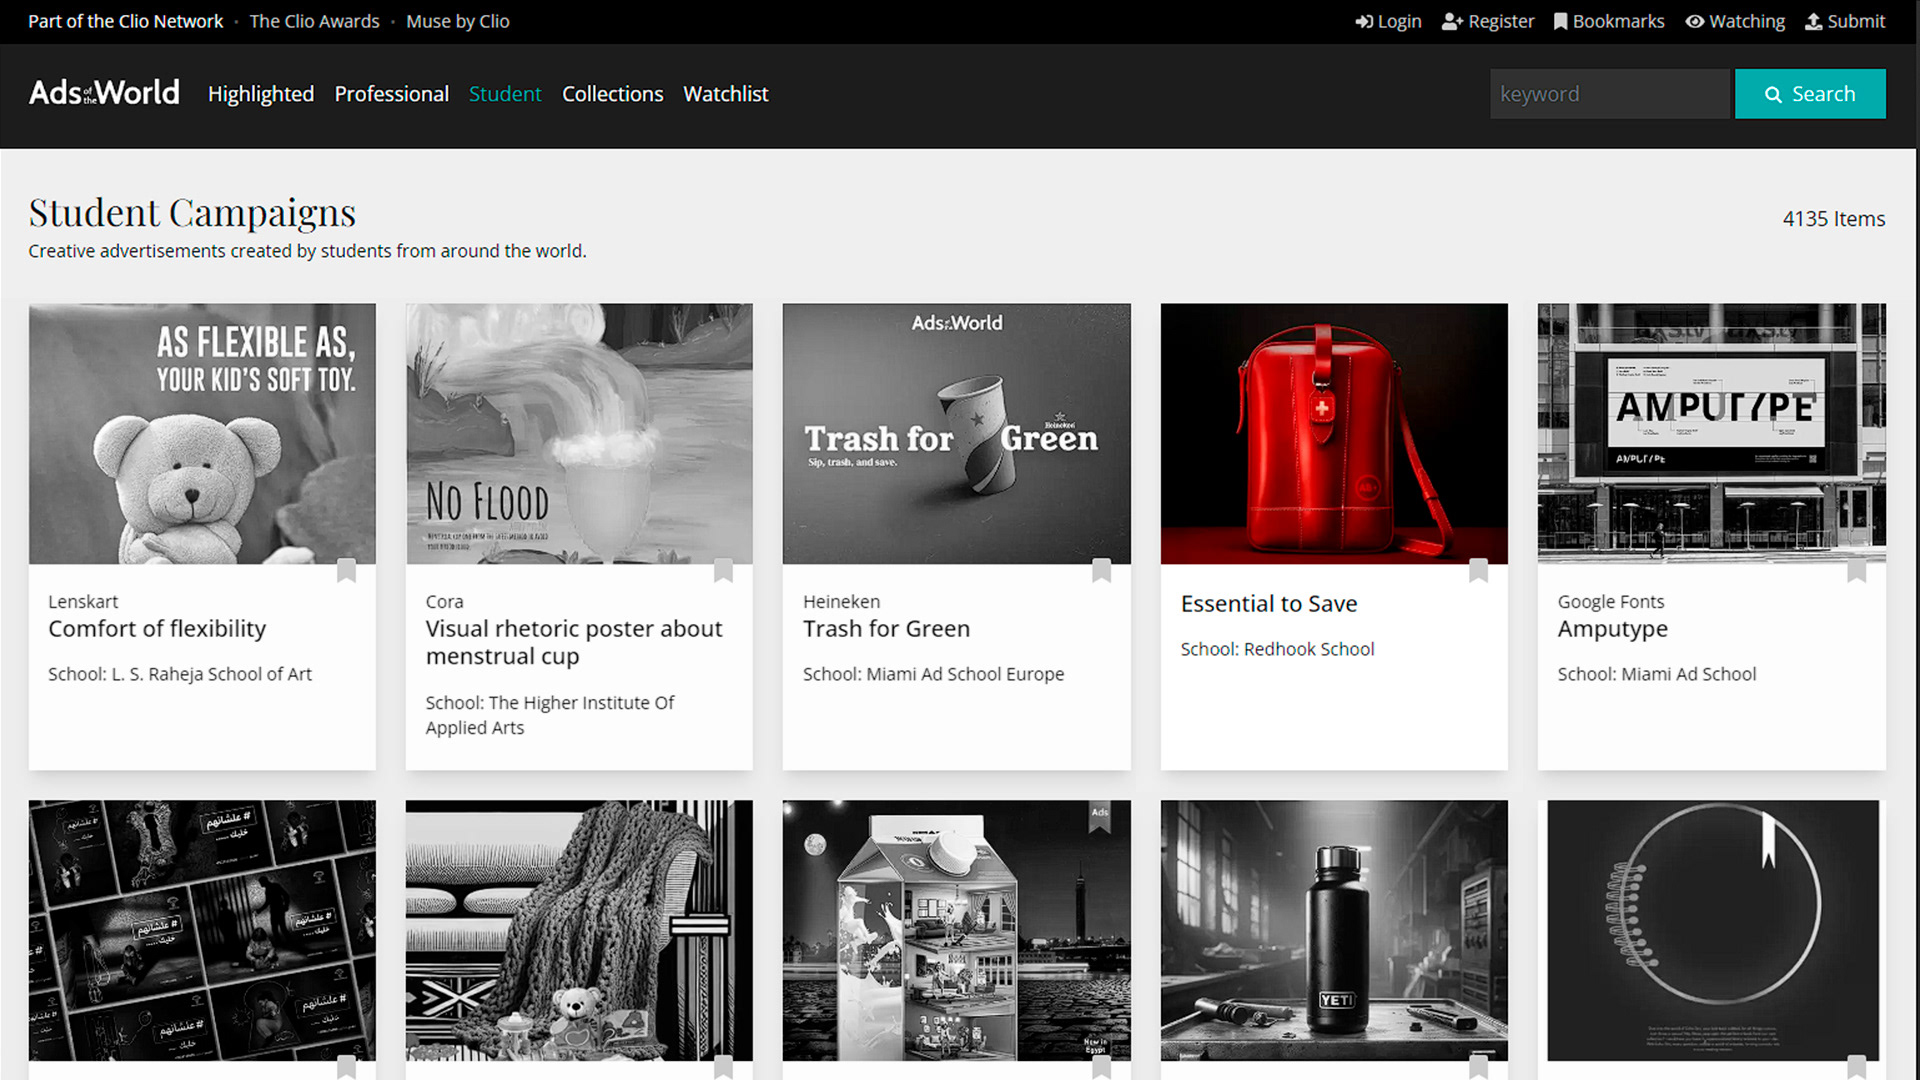This screenshot has height=1080, width=1920.
Task: Bookmark the Amputype campaign
Action: (x=1856, y=571)
